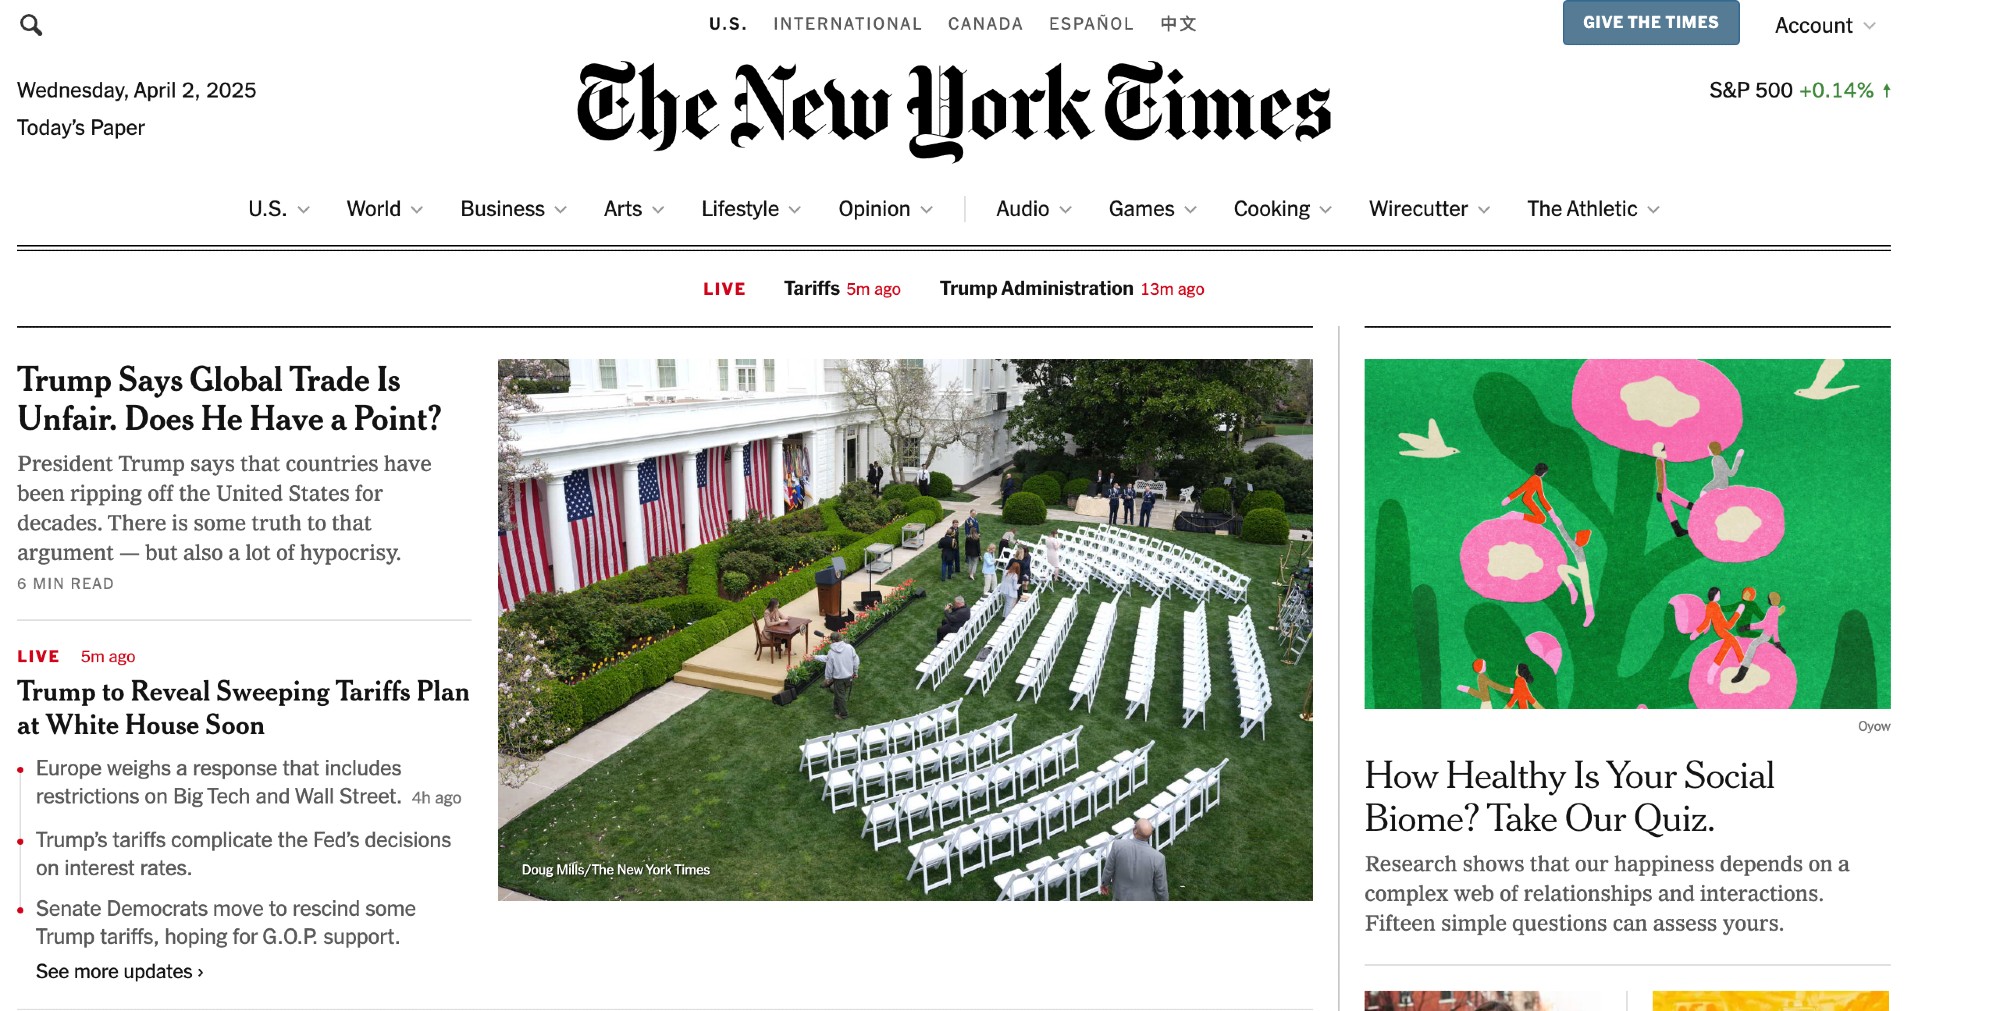Click the S&P 500 green up arrow
The image size is (2000, 1011).
tap(1887, 90)
